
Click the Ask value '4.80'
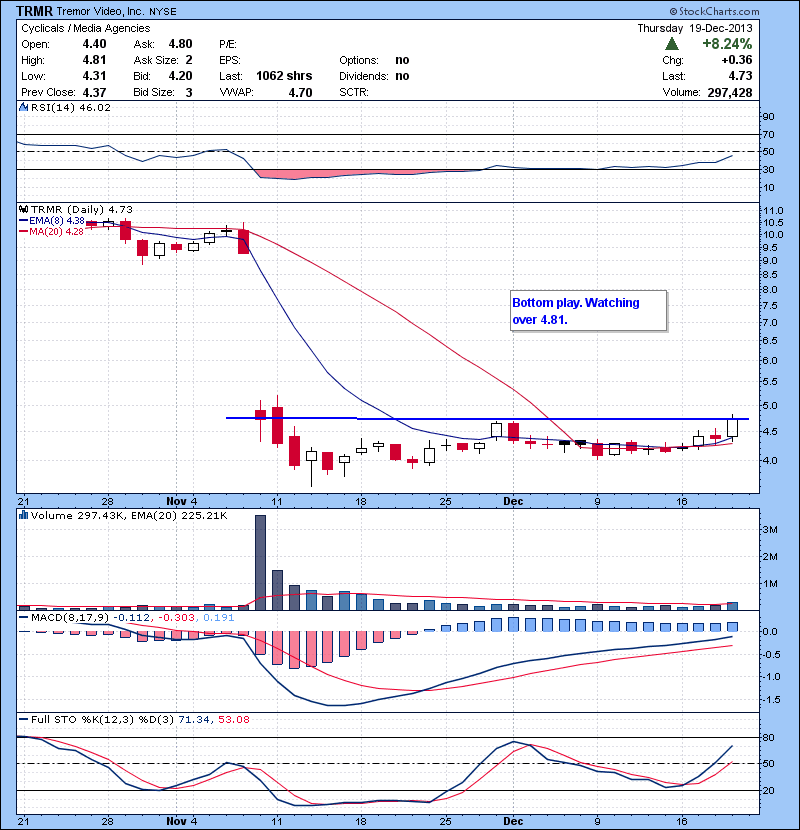(181, 44)
